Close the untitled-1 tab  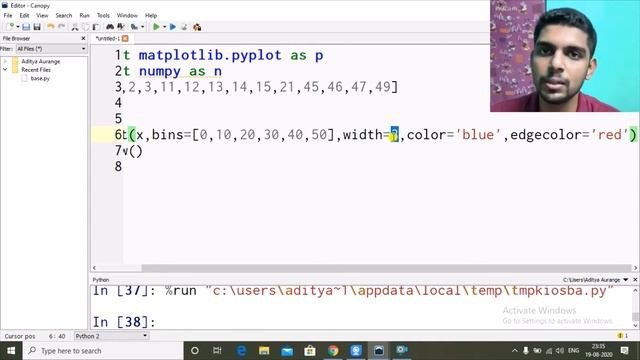(x=125, y=38)
